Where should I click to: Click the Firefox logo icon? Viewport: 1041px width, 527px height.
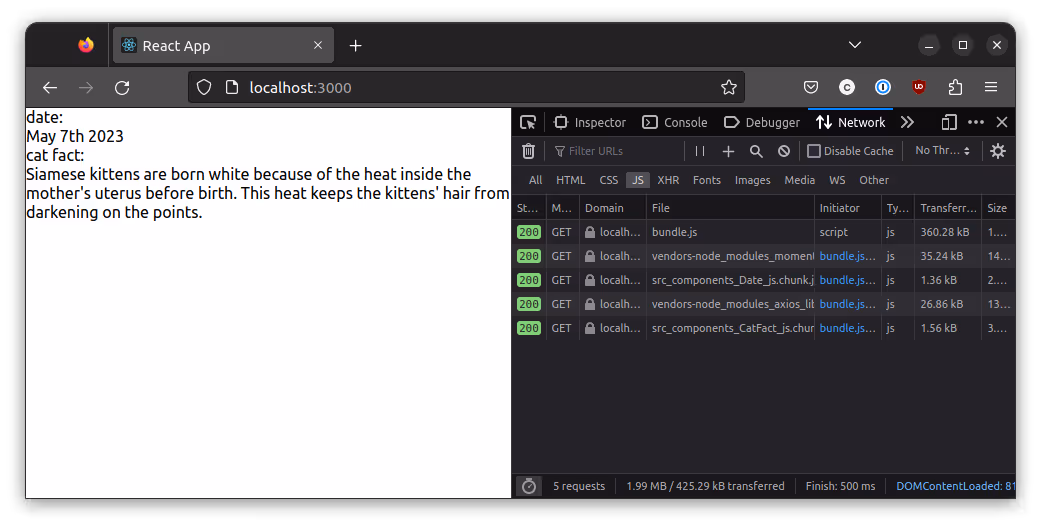(86, 45)
